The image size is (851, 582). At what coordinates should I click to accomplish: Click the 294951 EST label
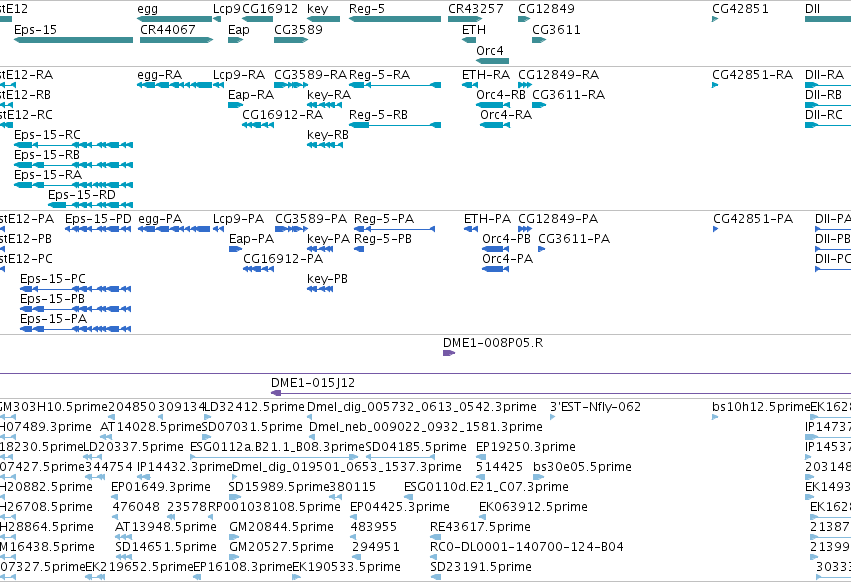[376, 547]
